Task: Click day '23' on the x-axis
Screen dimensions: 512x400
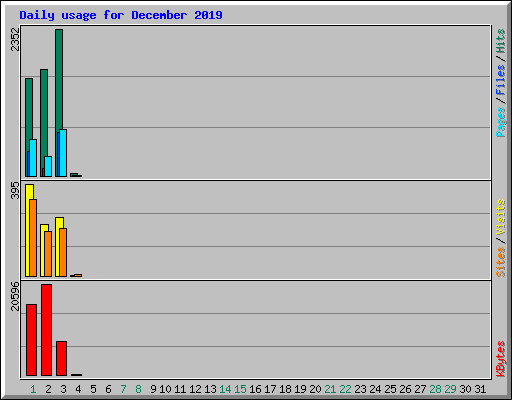Action: tap(360, 389)
